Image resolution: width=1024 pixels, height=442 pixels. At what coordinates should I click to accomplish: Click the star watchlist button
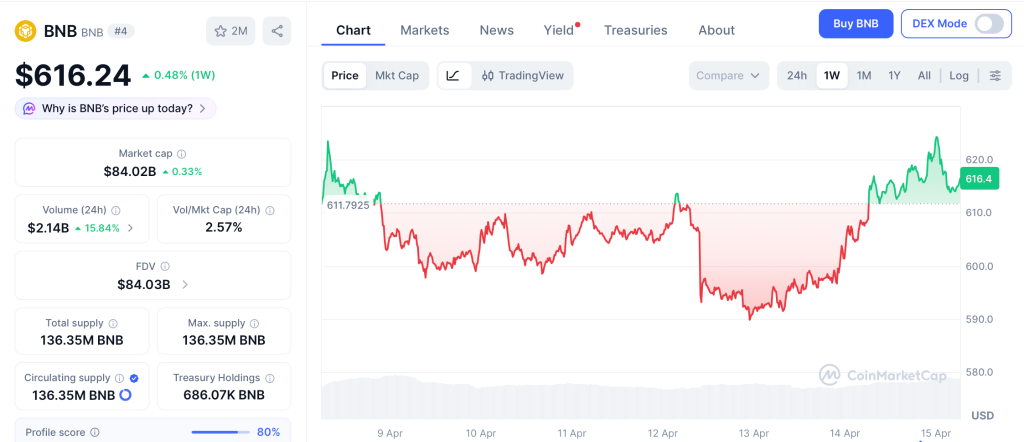coord(231,31)
